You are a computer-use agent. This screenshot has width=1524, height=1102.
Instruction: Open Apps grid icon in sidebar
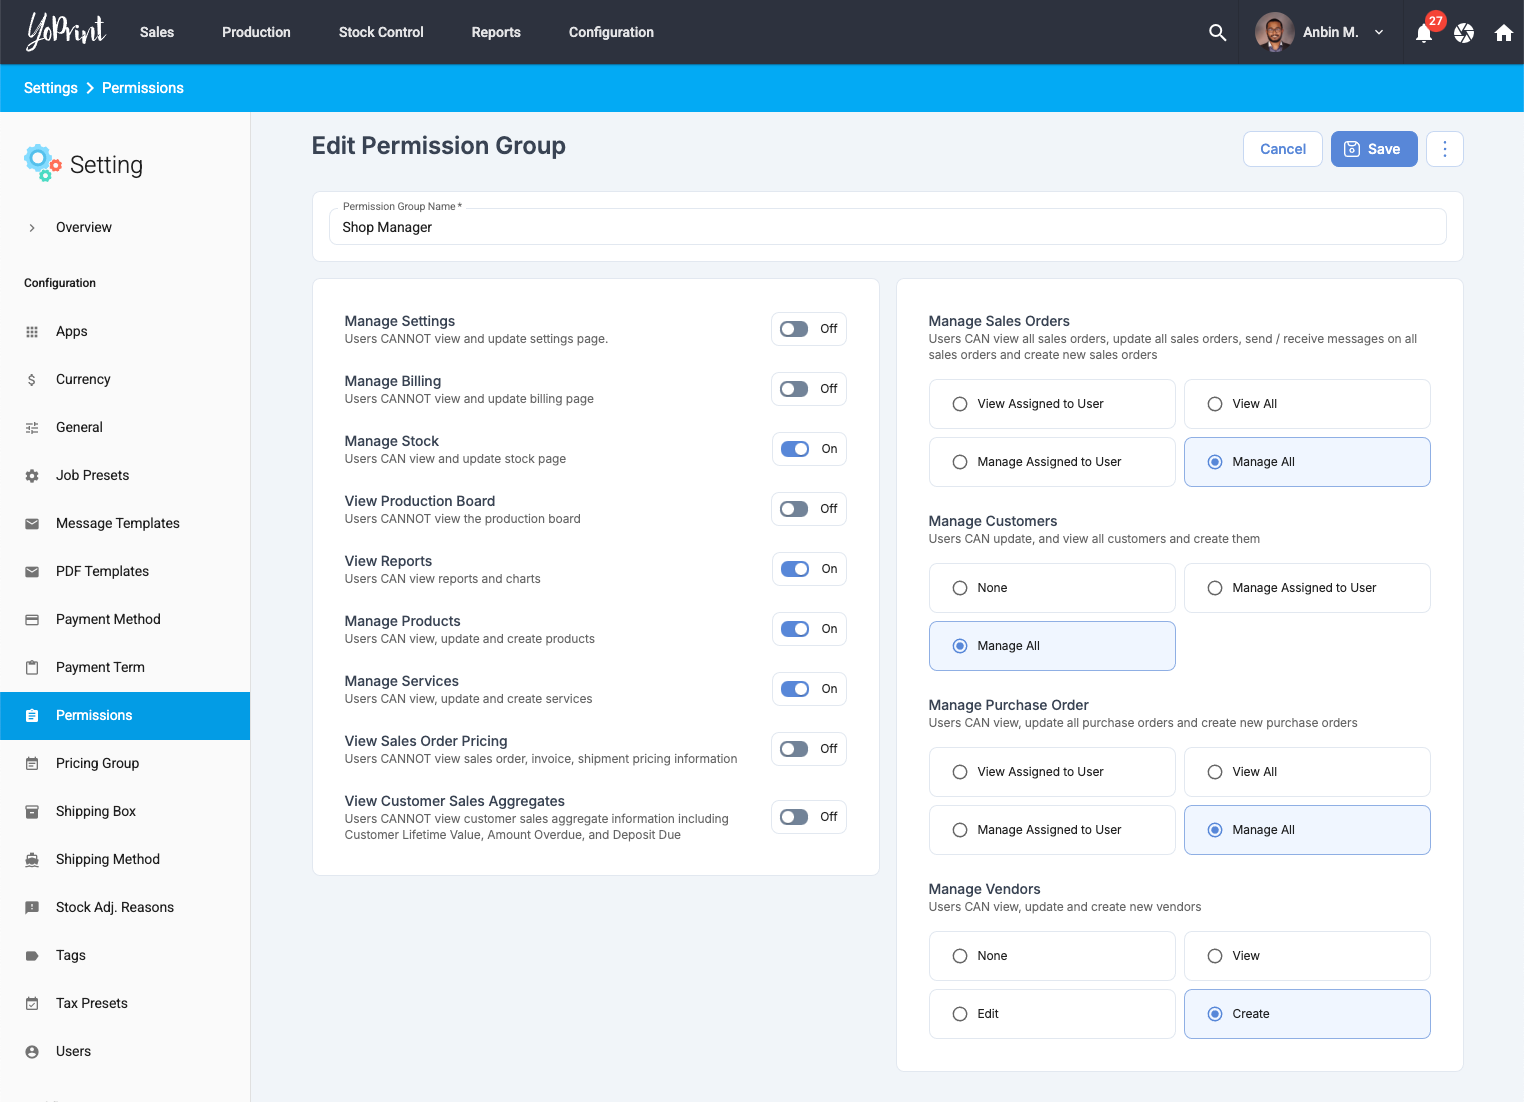pyautogui.click(x=32, y=332)
